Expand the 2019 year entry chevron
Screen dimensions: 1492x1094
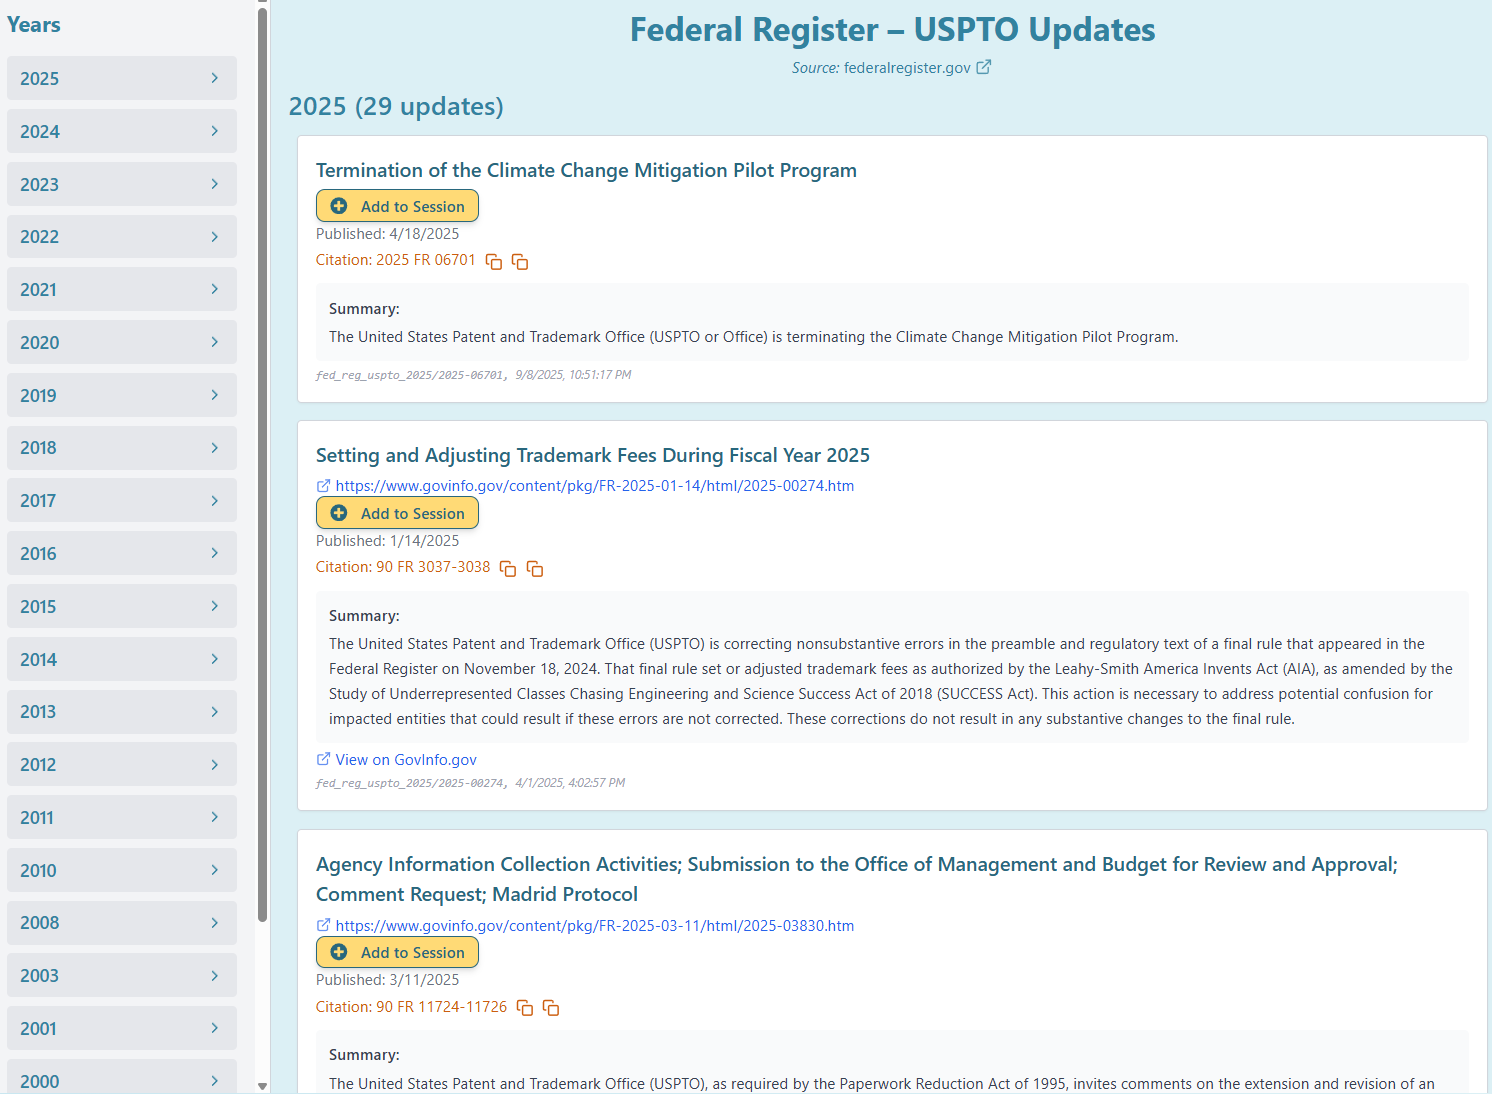tap(214, 394)
